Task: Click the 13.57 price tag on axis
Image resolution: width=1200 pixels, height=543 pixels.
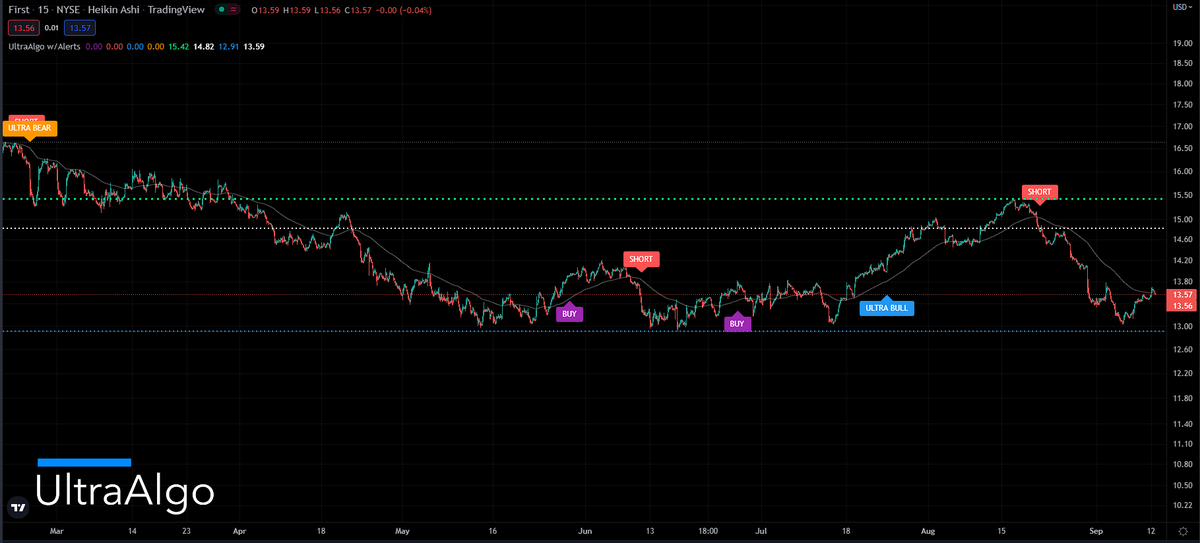Action: pos(1181,295)
